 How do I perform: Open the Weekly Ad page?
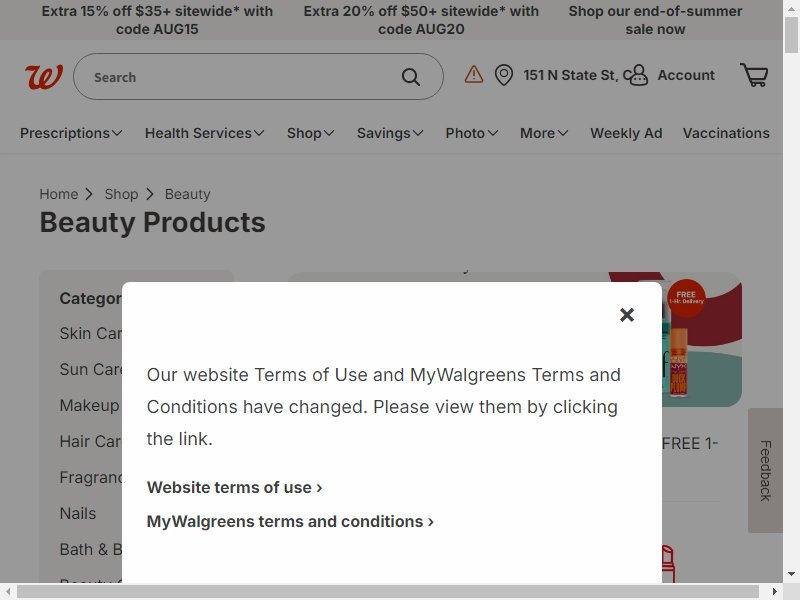(x=626, y=133)
